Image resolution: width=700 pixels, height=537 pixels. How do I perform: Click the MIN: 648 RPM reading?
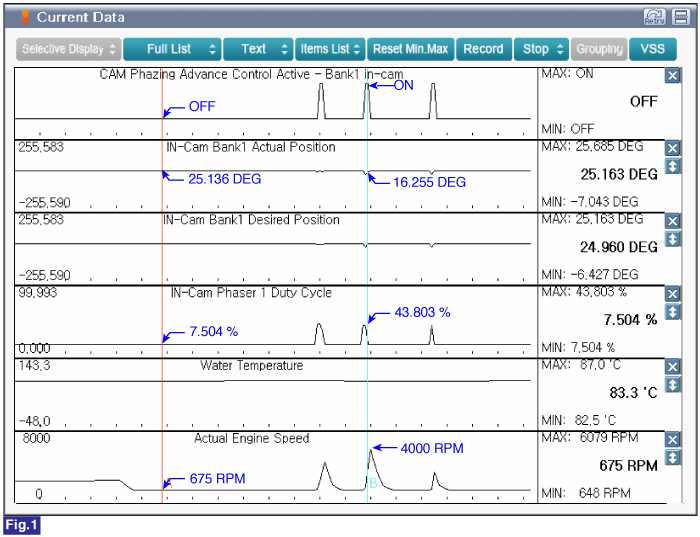pyautogui.click(x=586, y=493)
